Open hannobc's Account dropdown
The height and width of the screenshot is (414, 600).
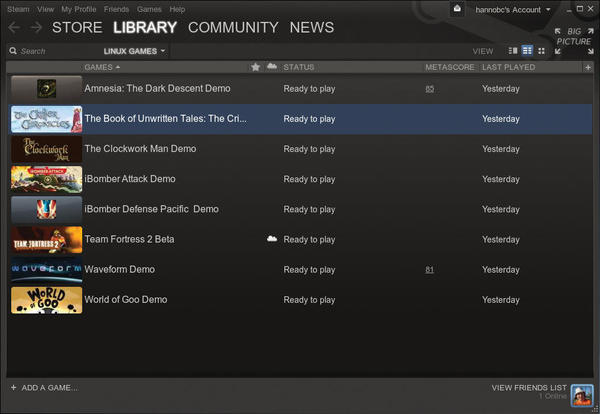(x=513, y=10)
